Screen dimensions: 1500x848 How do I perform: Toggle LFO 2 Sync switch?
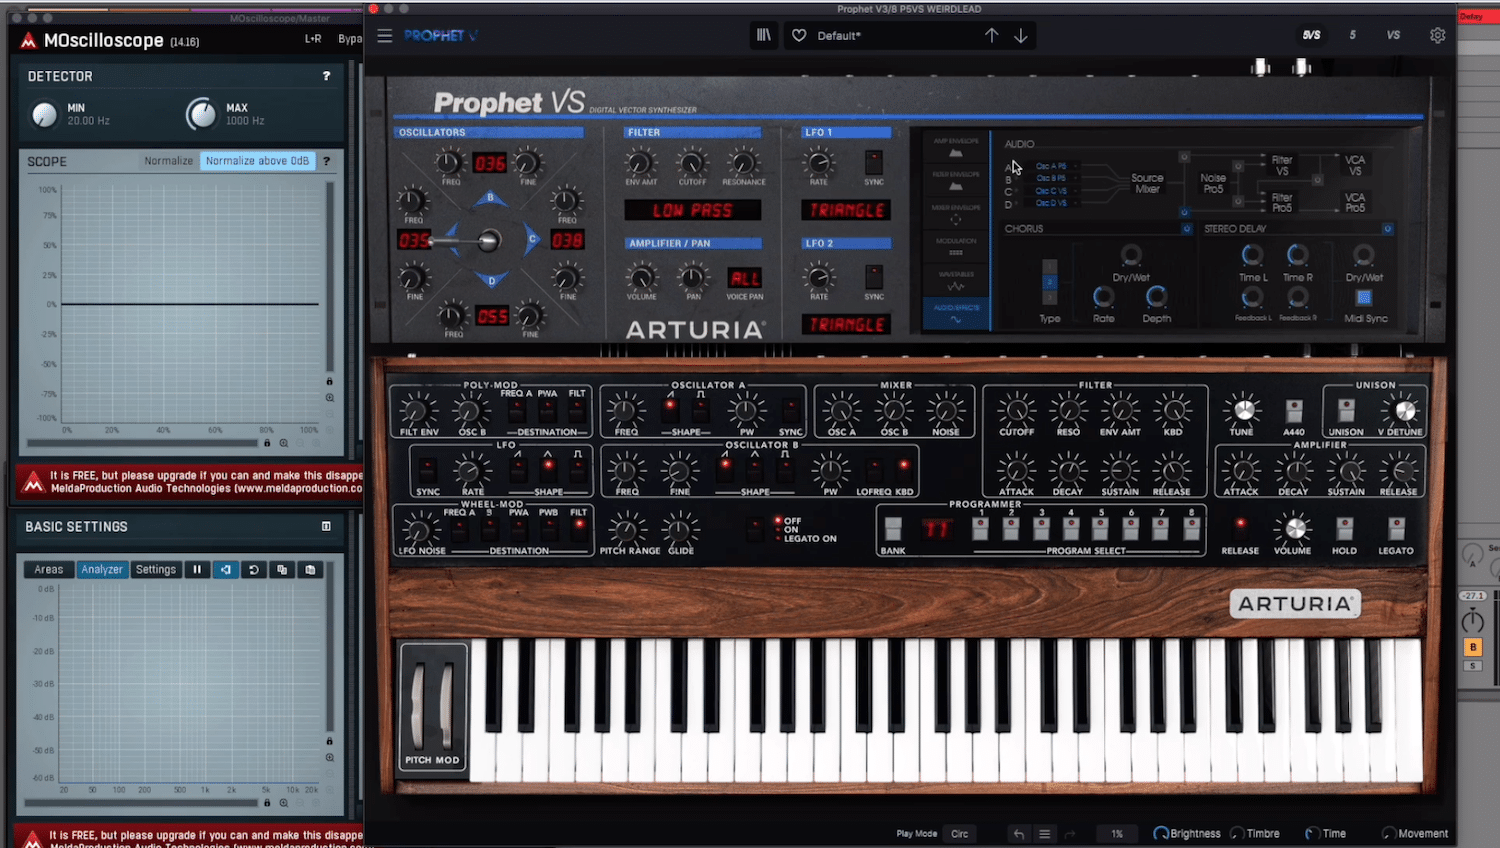pos(874,276)
